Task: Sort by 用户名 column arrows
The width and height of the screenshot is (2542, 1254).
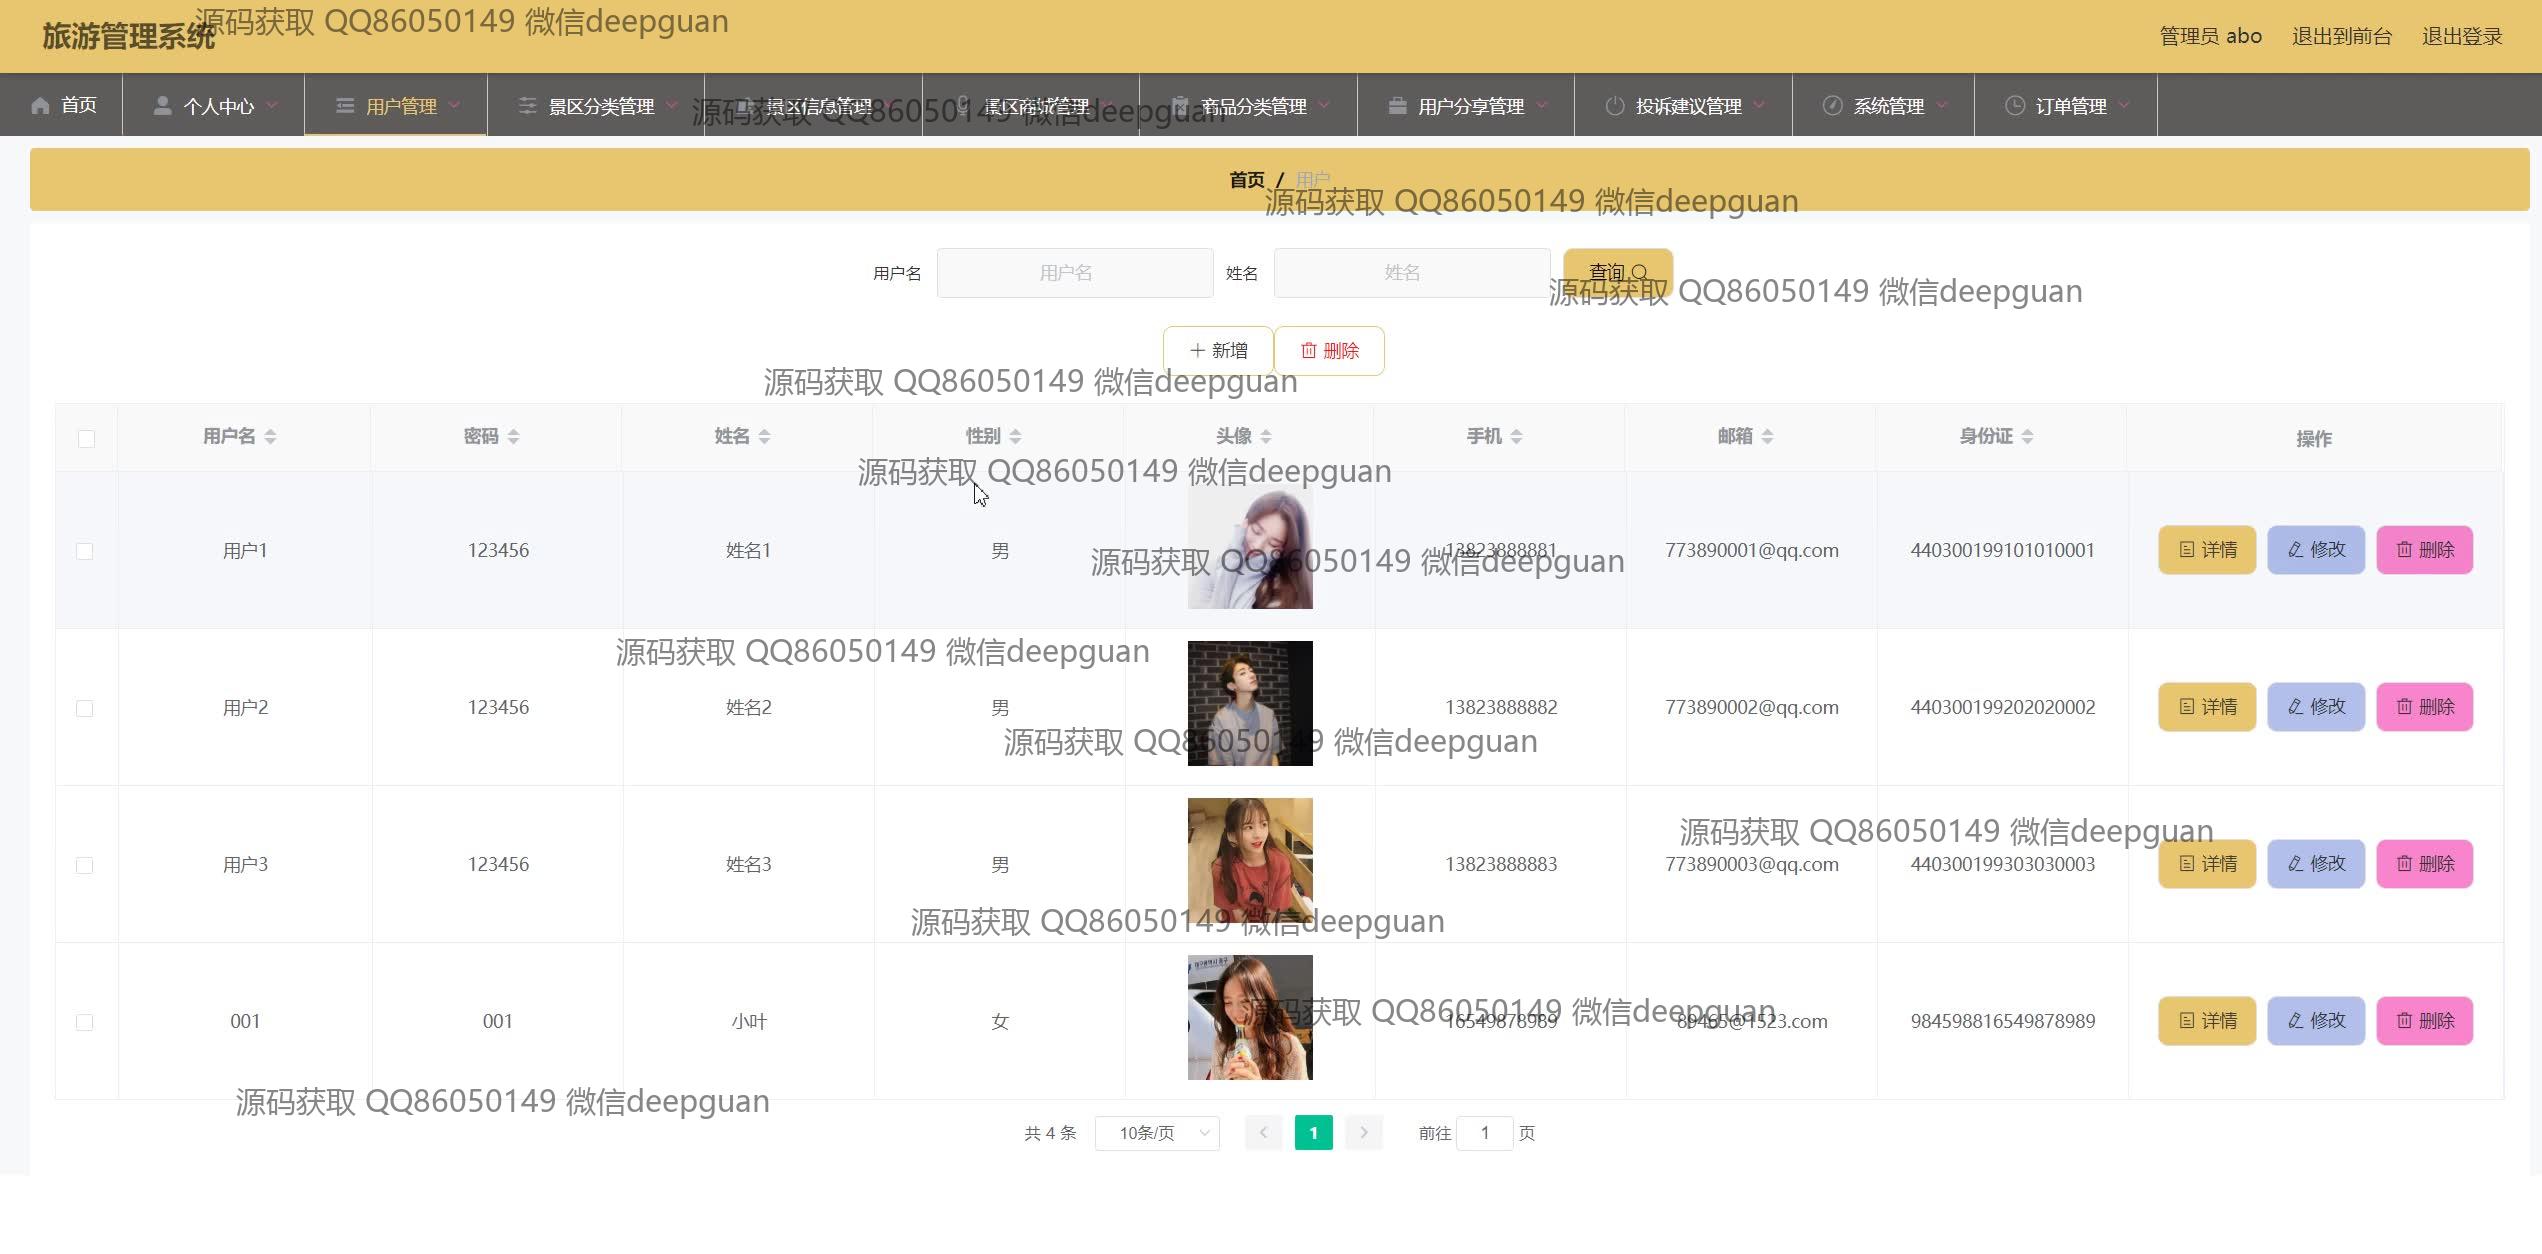Action: pos(270,437)
